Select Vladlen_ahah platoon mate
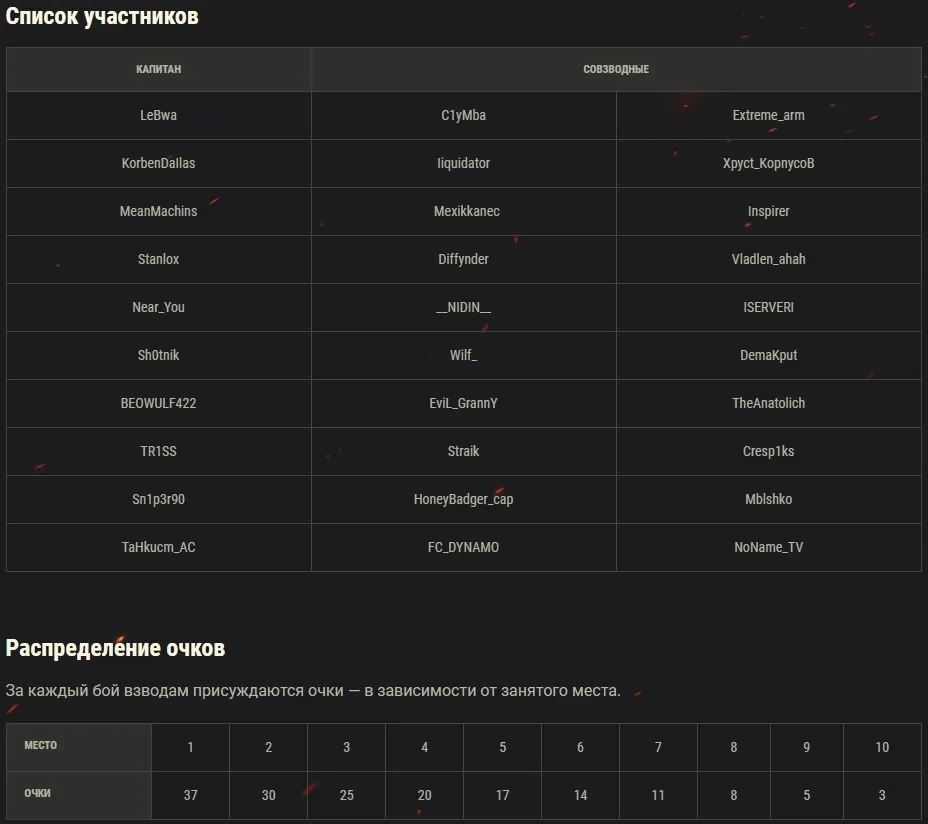The height and width of the screenshot is (824, 928). [x=768, y=259]
